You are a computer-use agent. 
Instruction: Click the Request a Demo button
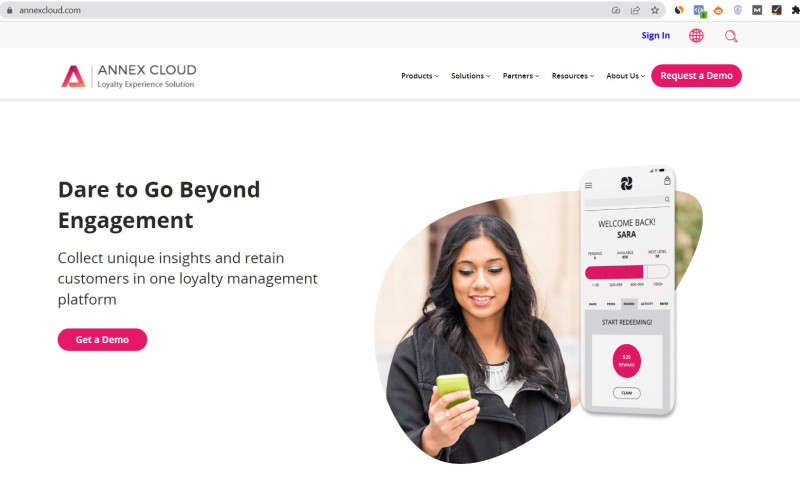pos(696,75)
